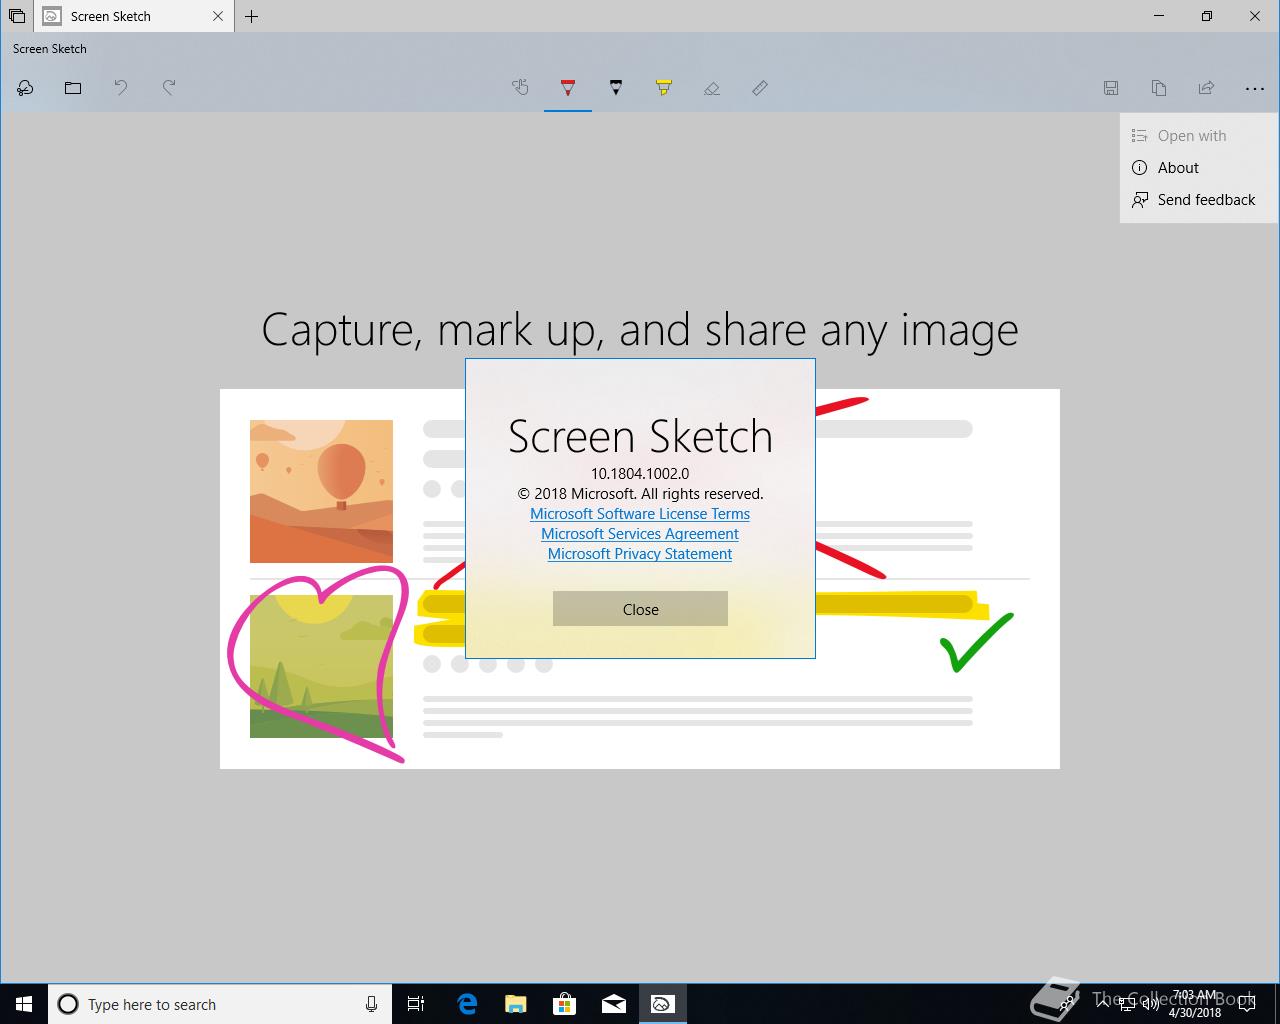Activate Cortana microphone in search box

click(371, 1004)
